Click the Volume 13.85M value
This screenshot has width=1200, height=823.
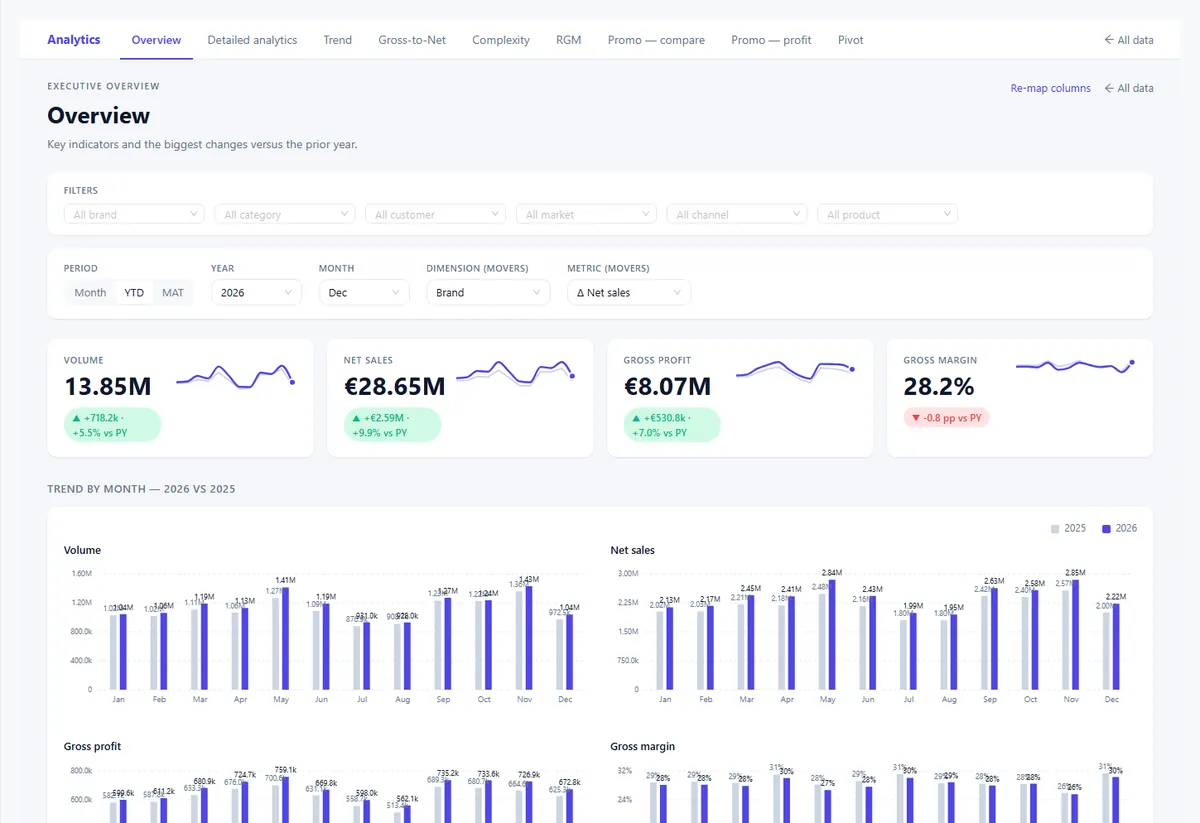(x=108, y=386)
